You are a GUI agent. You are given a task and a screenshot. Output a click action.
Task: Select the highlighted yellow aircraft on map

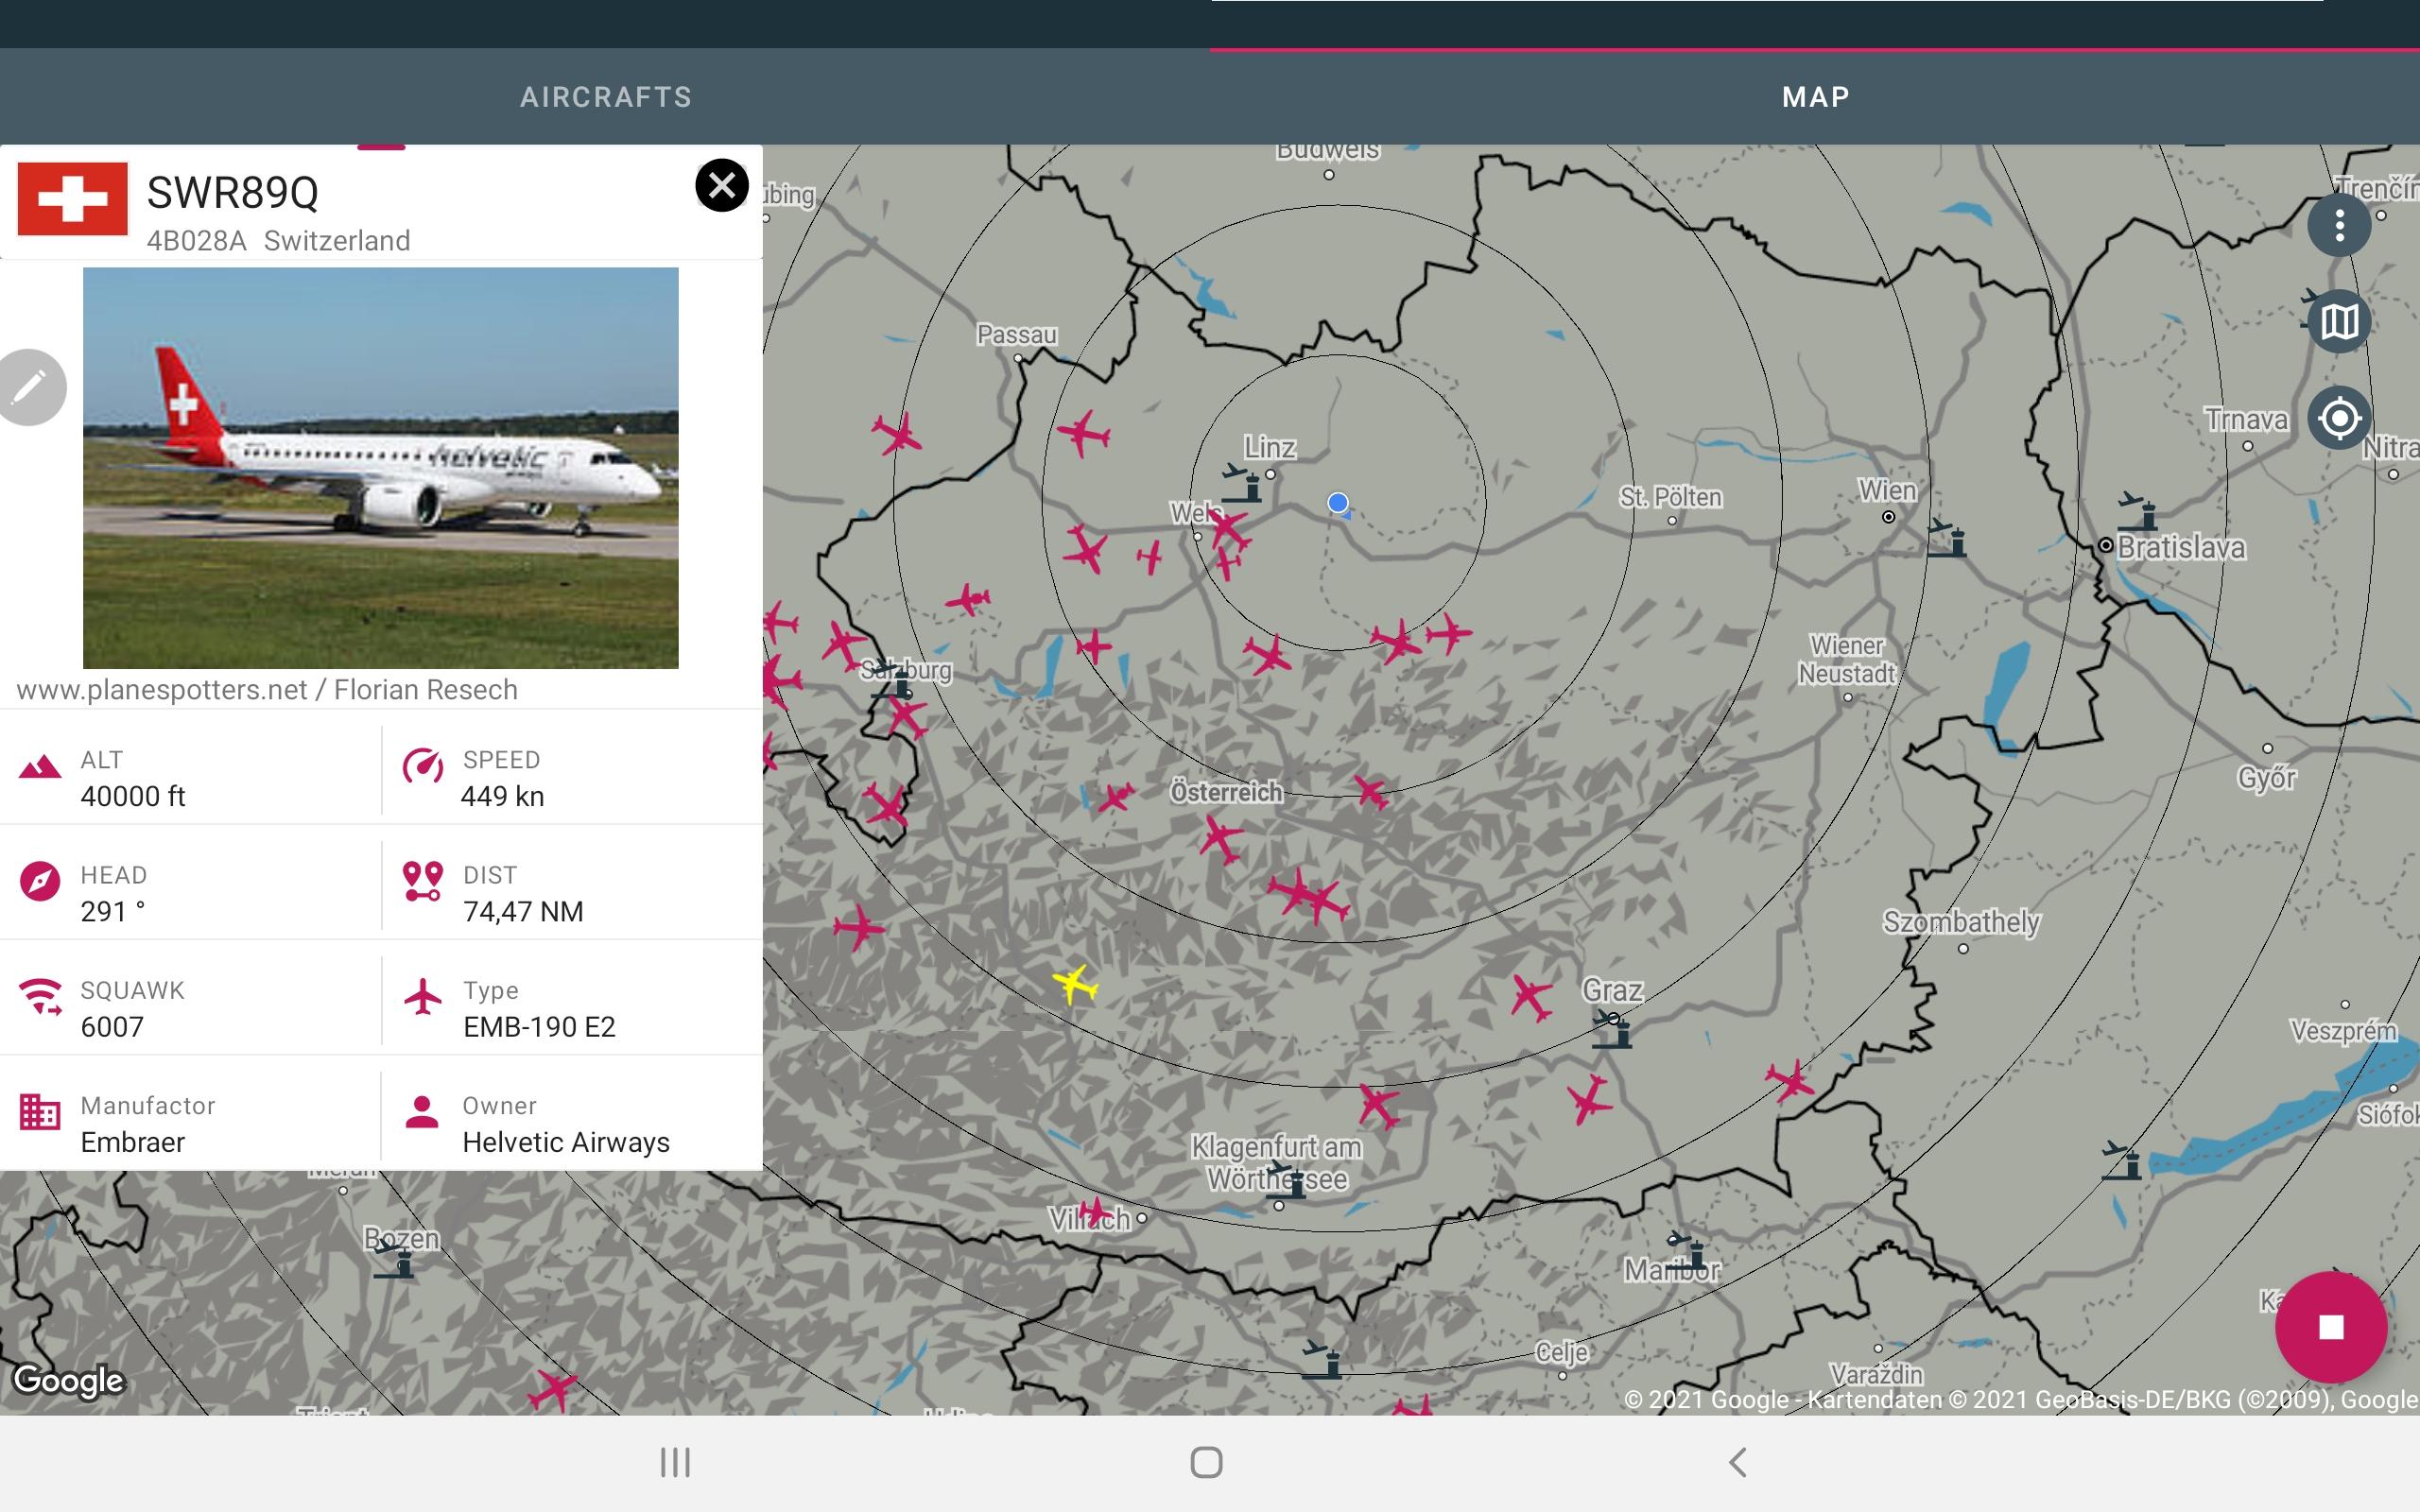1076,984
